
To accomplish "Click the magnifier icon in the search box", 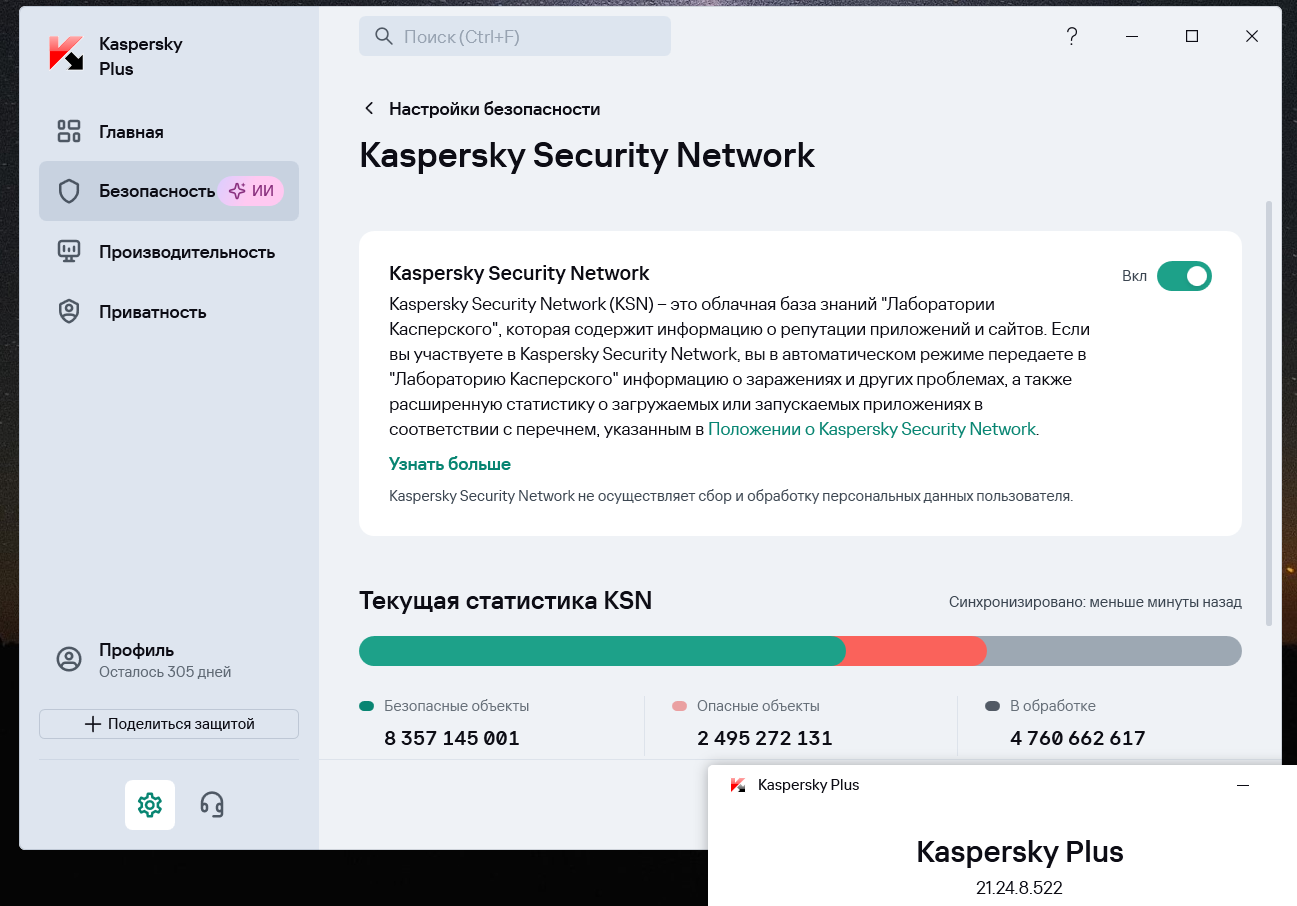I will (x=384, y=37).
